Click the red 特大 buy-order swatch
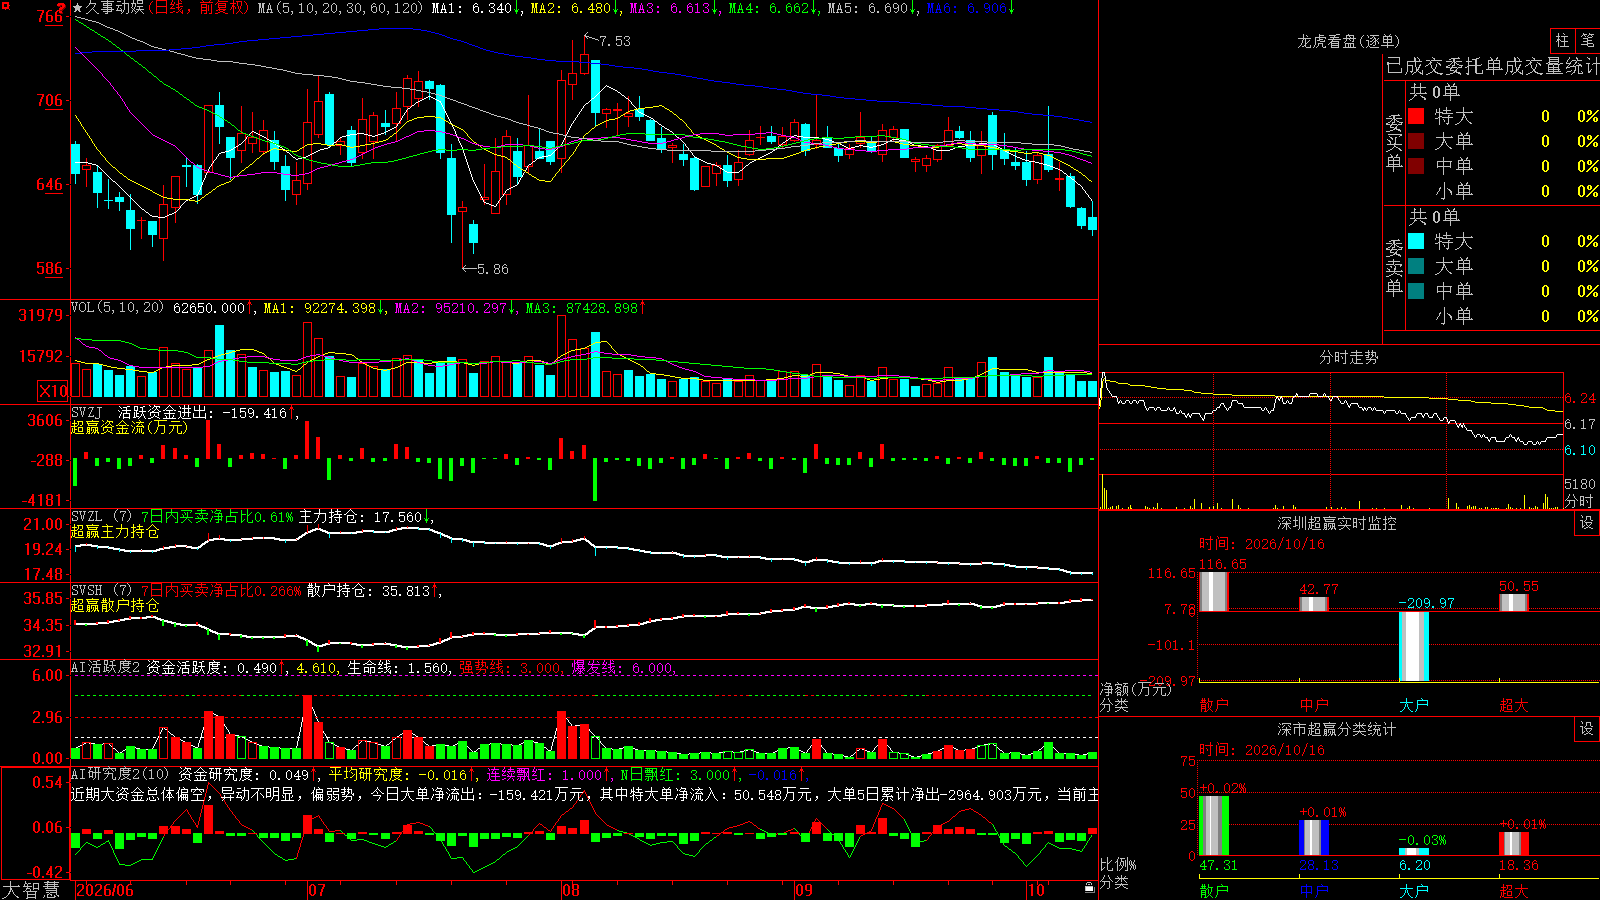Viewport: 1600px width, 900px height. click(1416, 116)
